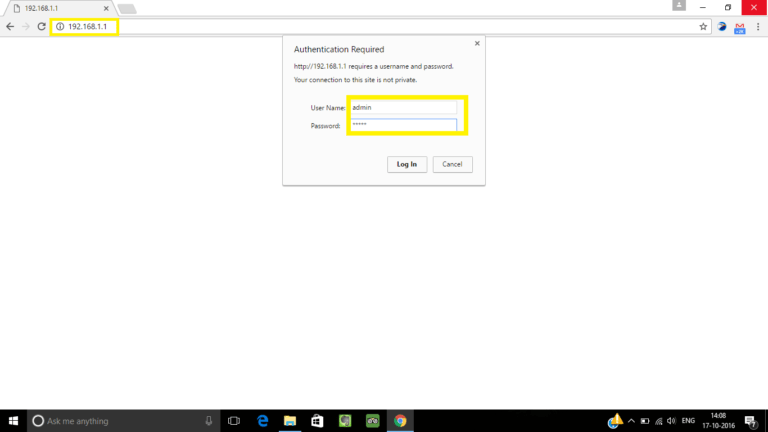Open the TripAdvisor taskbar icon
Image resolution: width=768 pixels, height=432 pixels.
coord(373,421)
